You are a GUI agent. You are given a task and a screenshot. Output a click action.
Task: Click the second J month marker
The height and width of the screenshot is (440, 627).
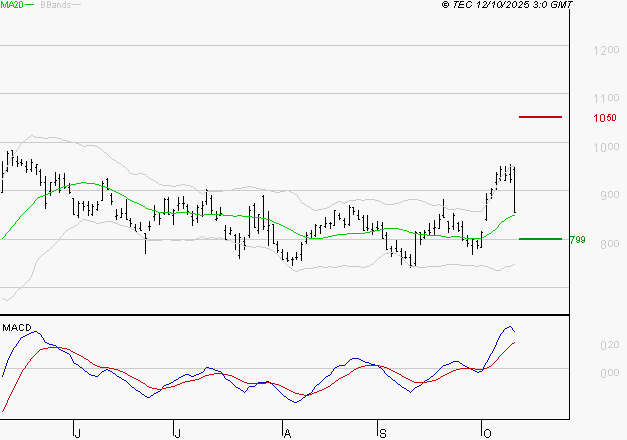[178, 433]
